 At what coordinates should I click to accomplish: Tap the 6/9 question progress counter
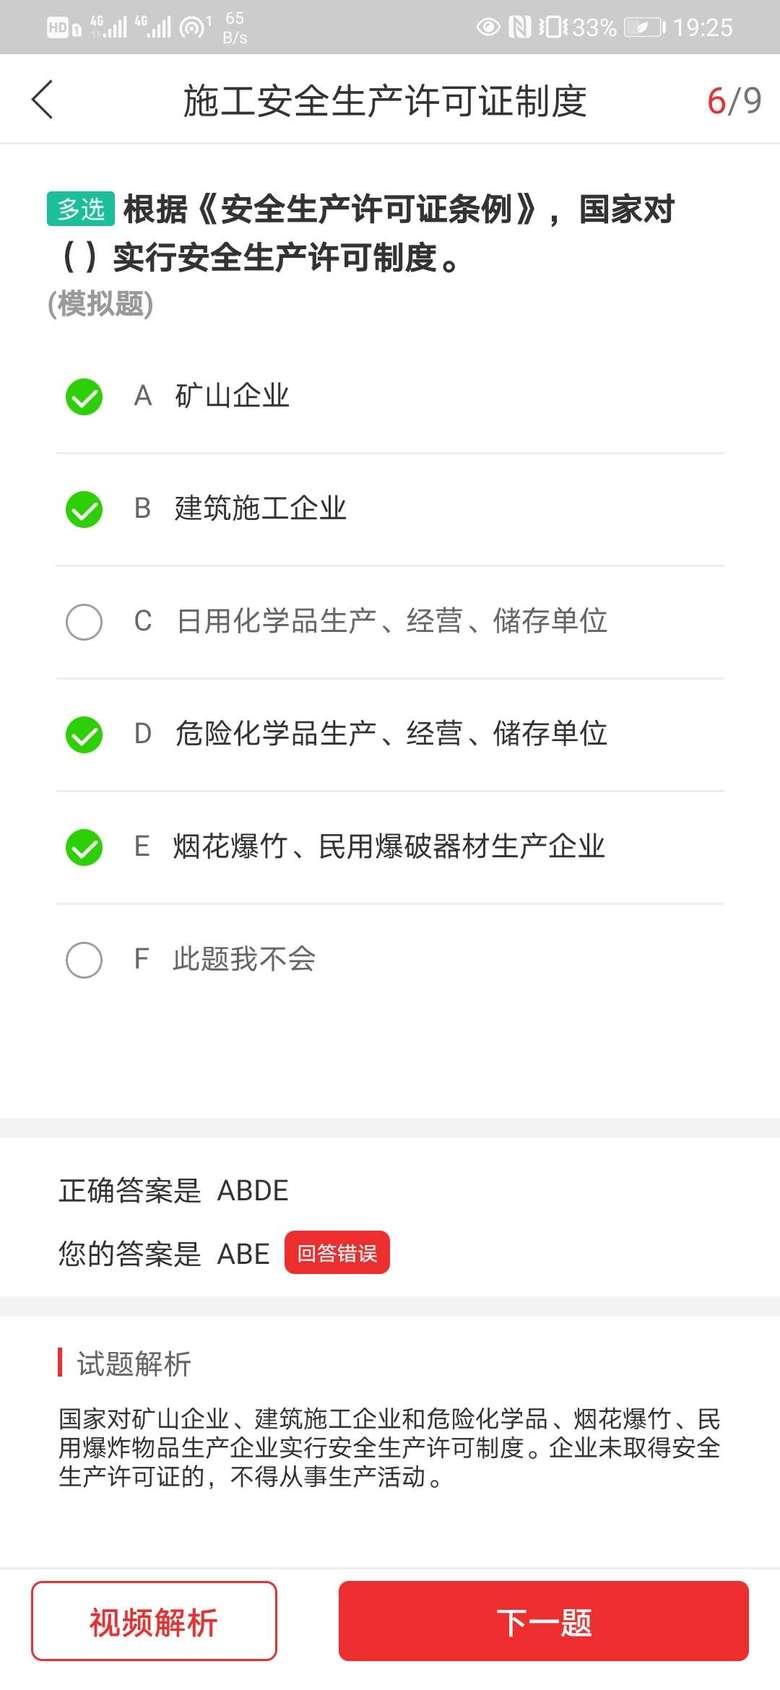click(734, 100)
